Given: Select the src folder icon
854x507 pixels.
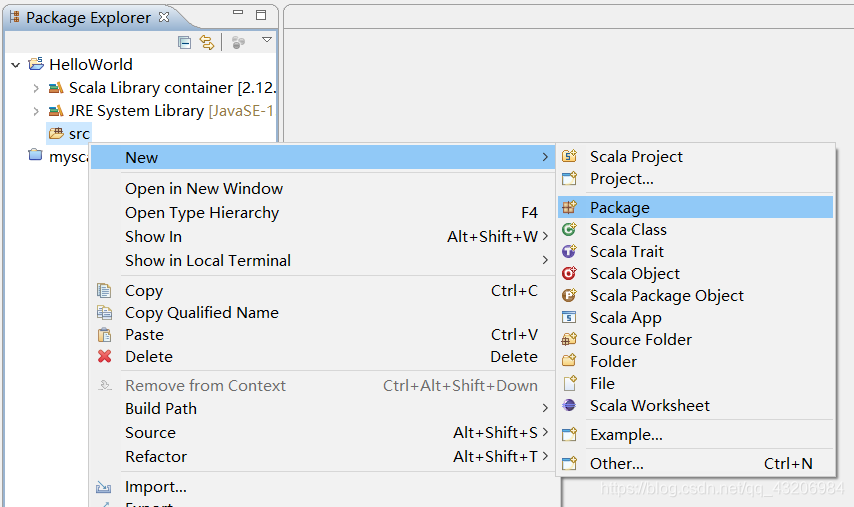Looking at the screenshot, I should coord(56,133).
